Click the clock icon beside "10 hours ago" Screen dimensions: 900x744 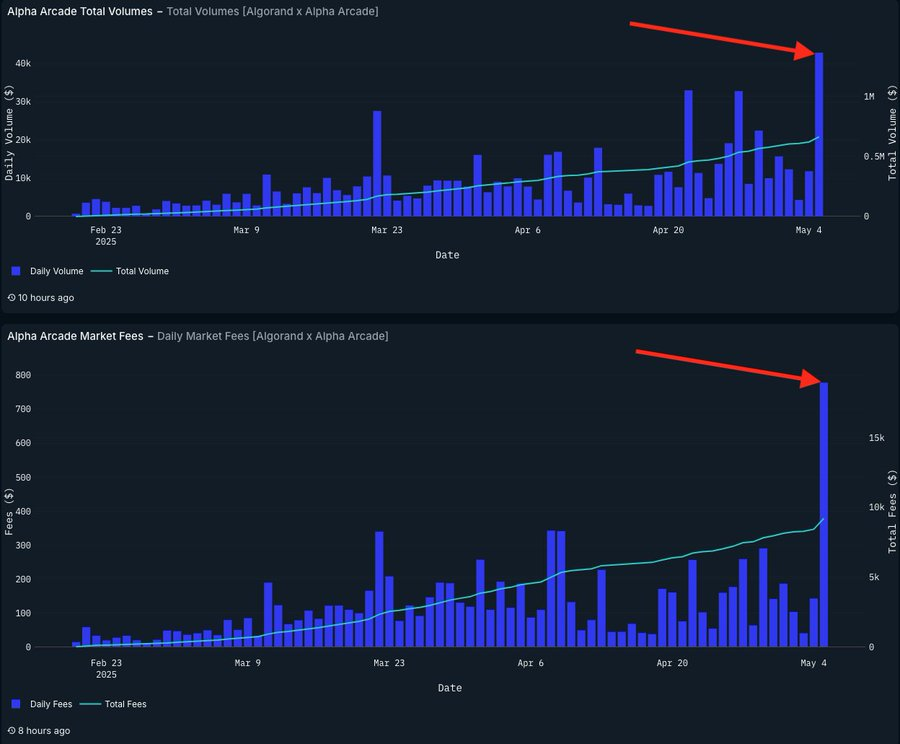(x=11, y=297)
